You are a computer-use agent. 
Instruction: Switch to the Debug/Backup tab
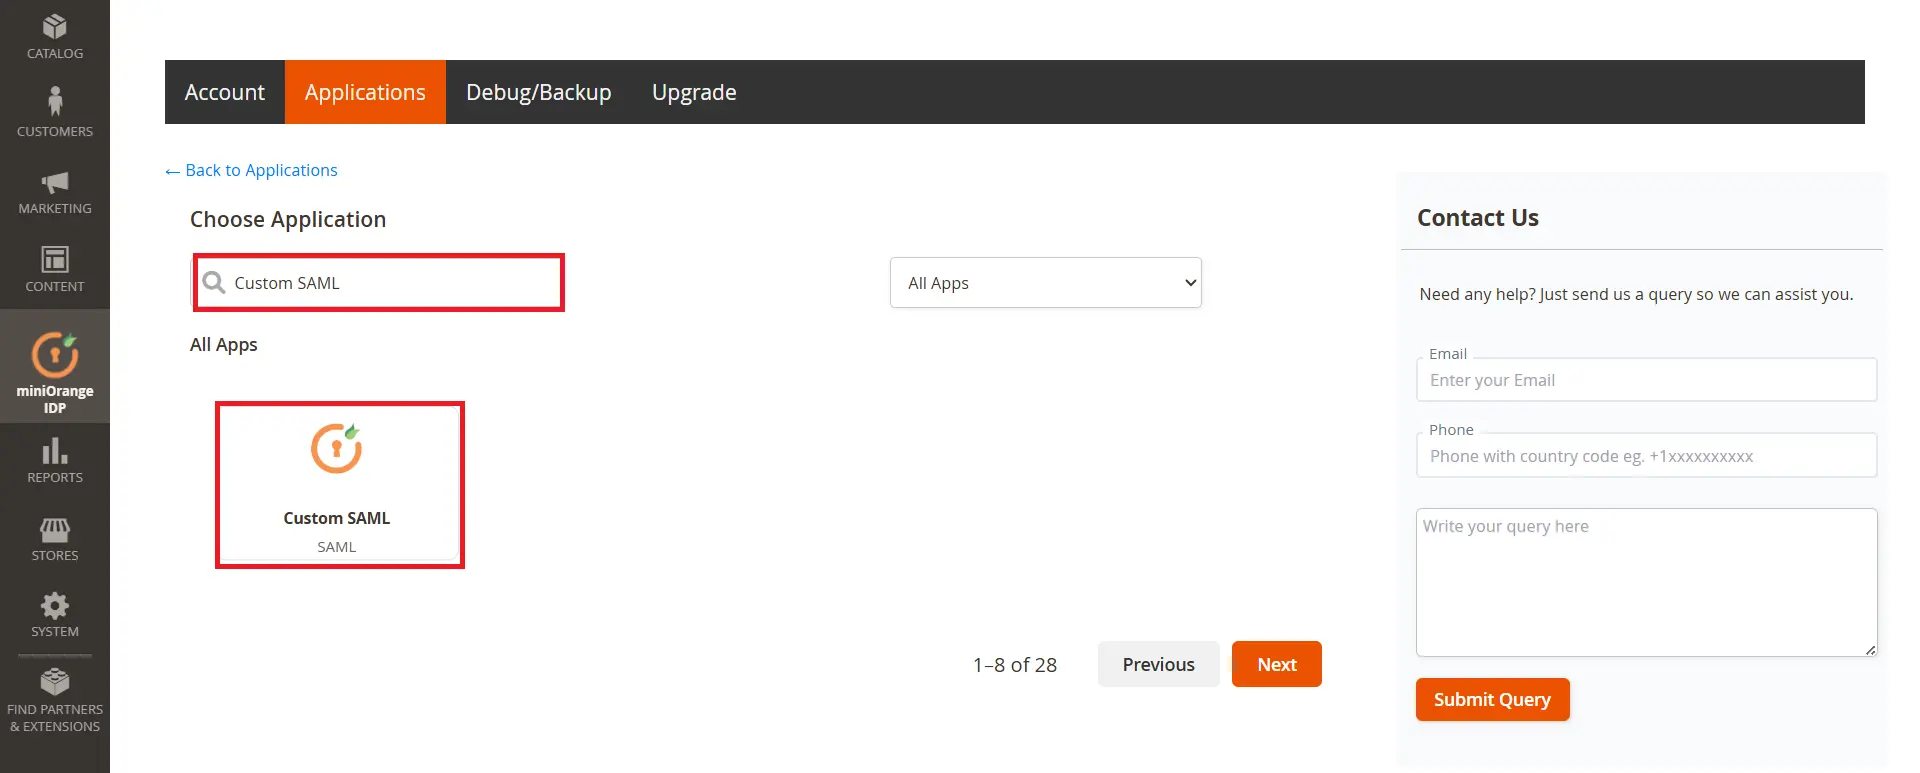pos(539,92)
